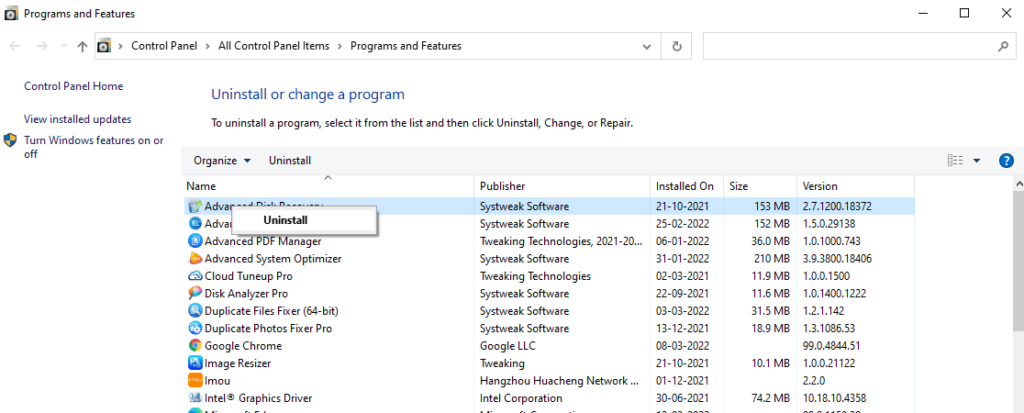Viewport: 1024px width, 413px height.
Task: Click the 210 MB size cell
Action: point(771,259)
